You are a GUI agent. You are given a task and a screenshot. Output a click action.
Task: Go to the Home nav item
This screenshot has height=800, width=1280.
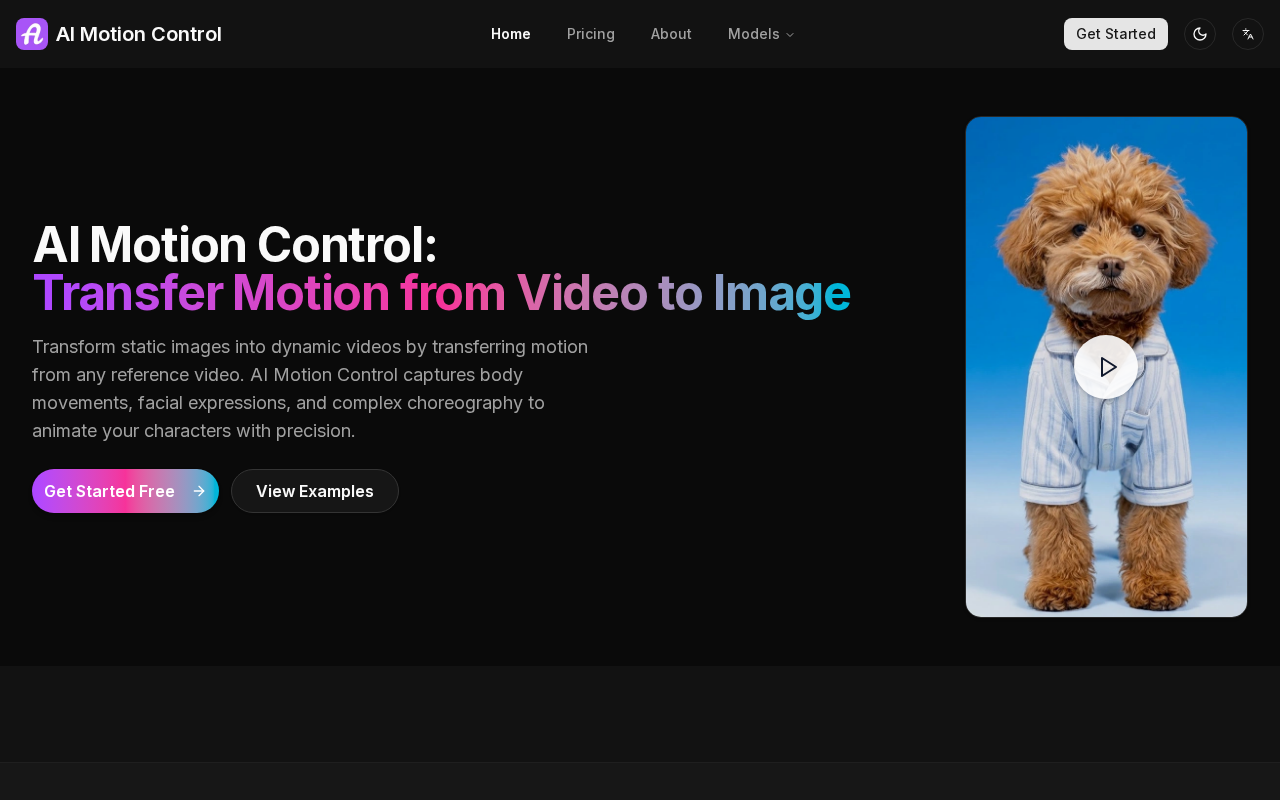coord(510,34)
